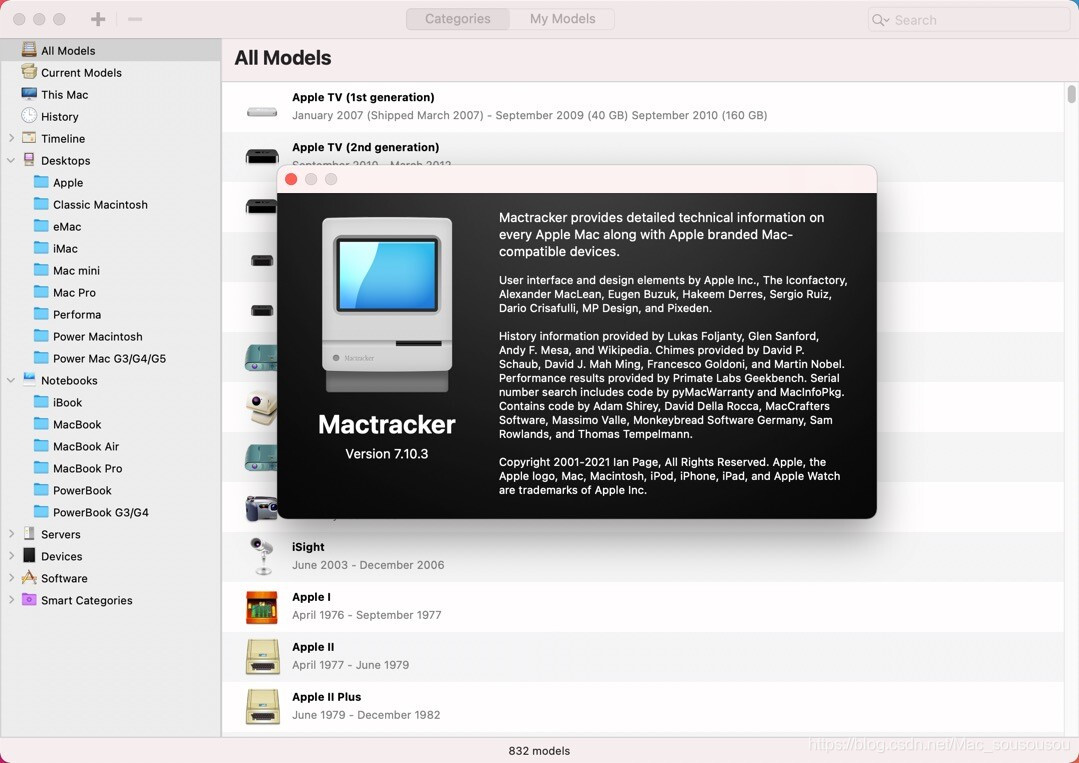Viewport: 1079px width, 763px height.
Task: Expand the Servers category
Action: pos(11,533)
